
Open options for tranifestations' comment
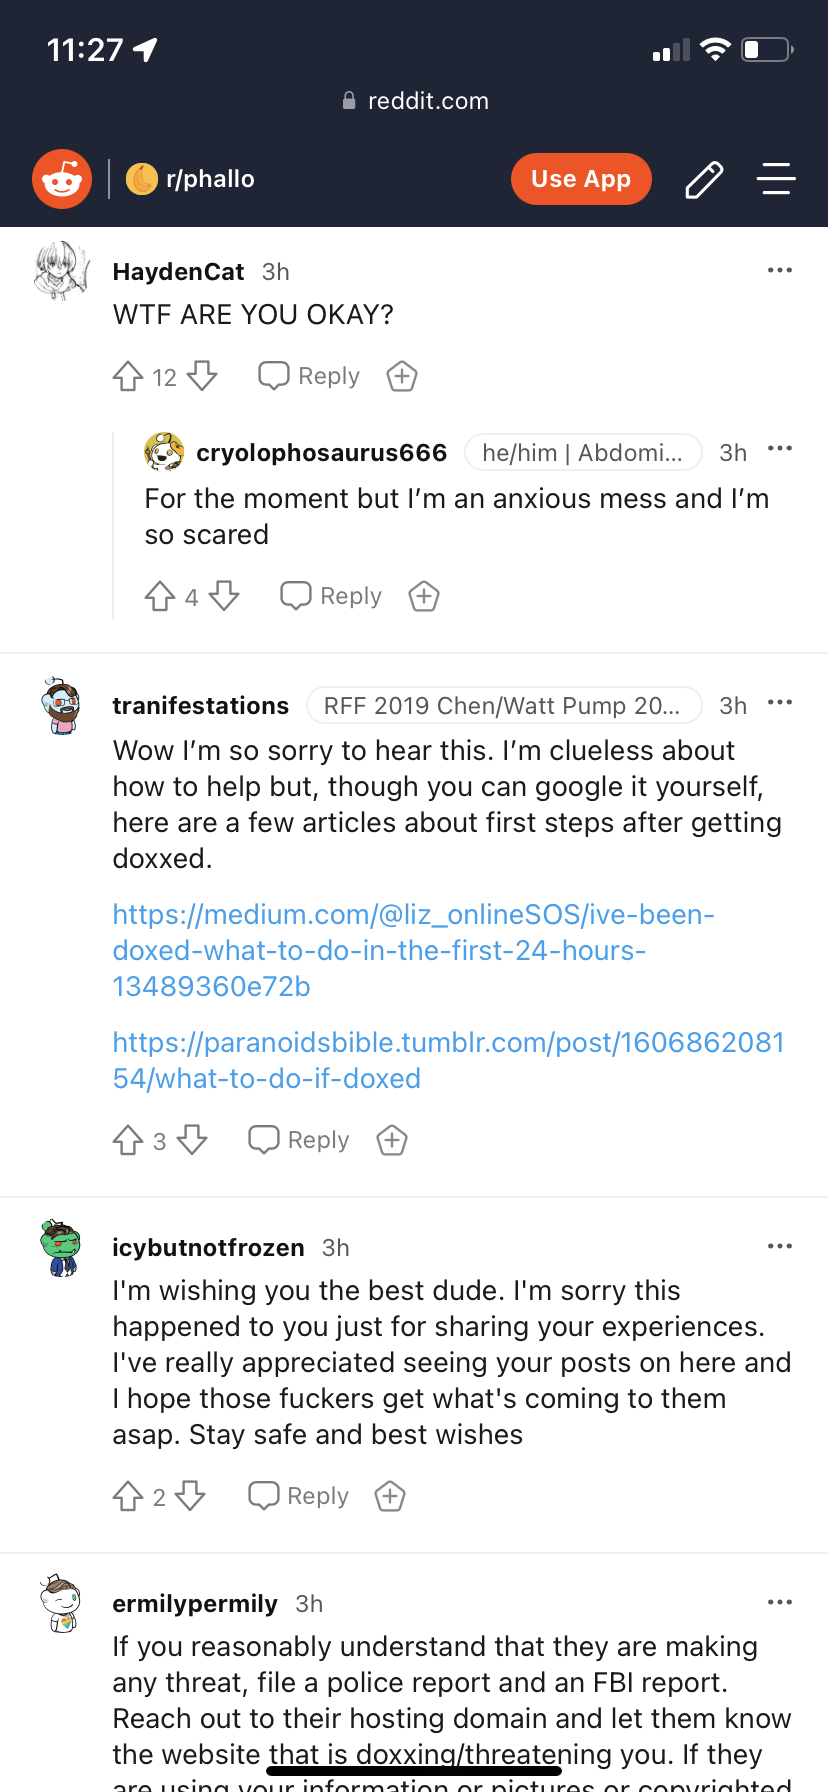click(x=779, y=703)
